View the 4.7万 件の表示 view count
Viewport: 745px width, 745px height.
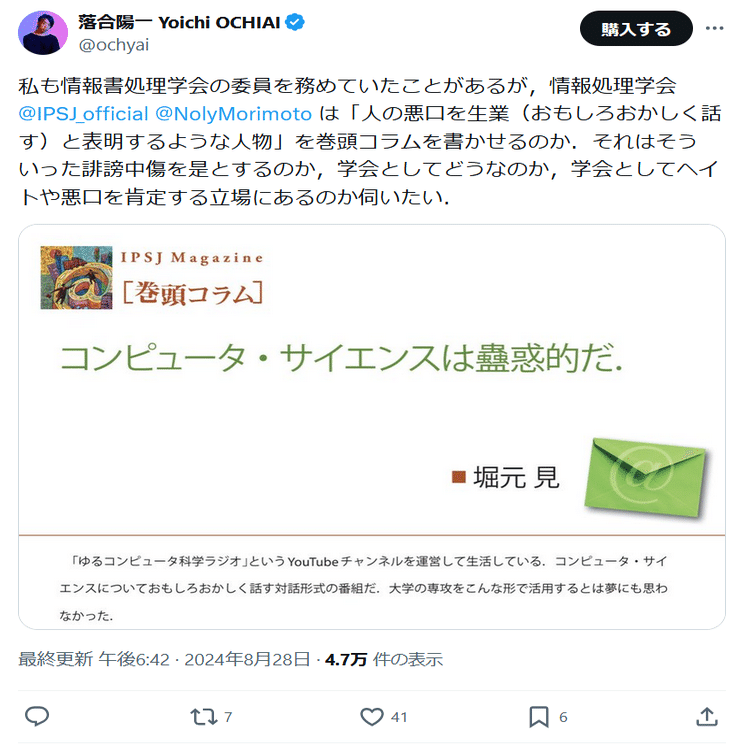[383, 659]
